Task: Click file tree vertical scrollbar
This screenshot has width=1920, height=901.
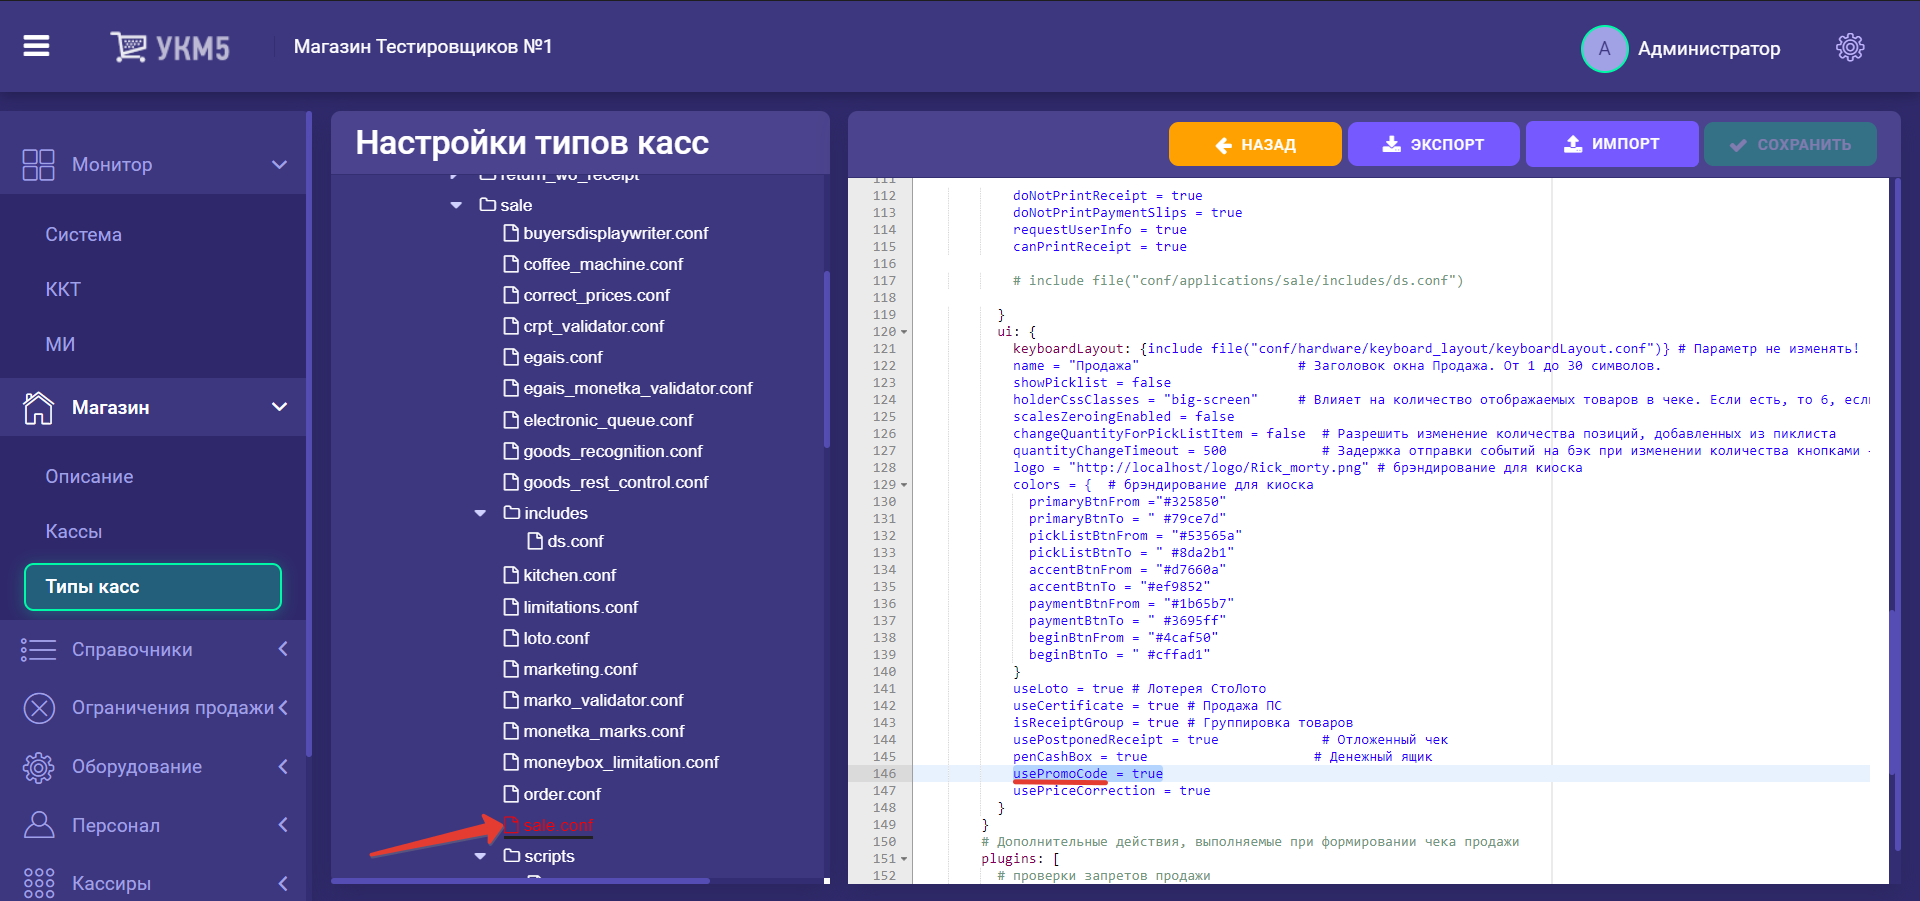Action: [x=826, y=360]
